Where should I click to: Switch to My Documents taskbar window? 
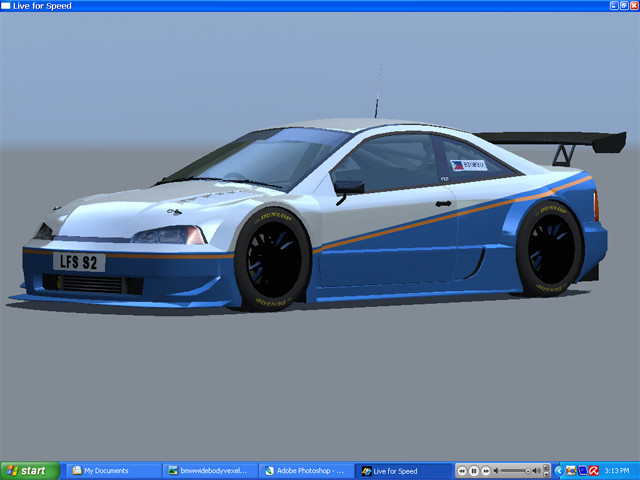[114, 471]
